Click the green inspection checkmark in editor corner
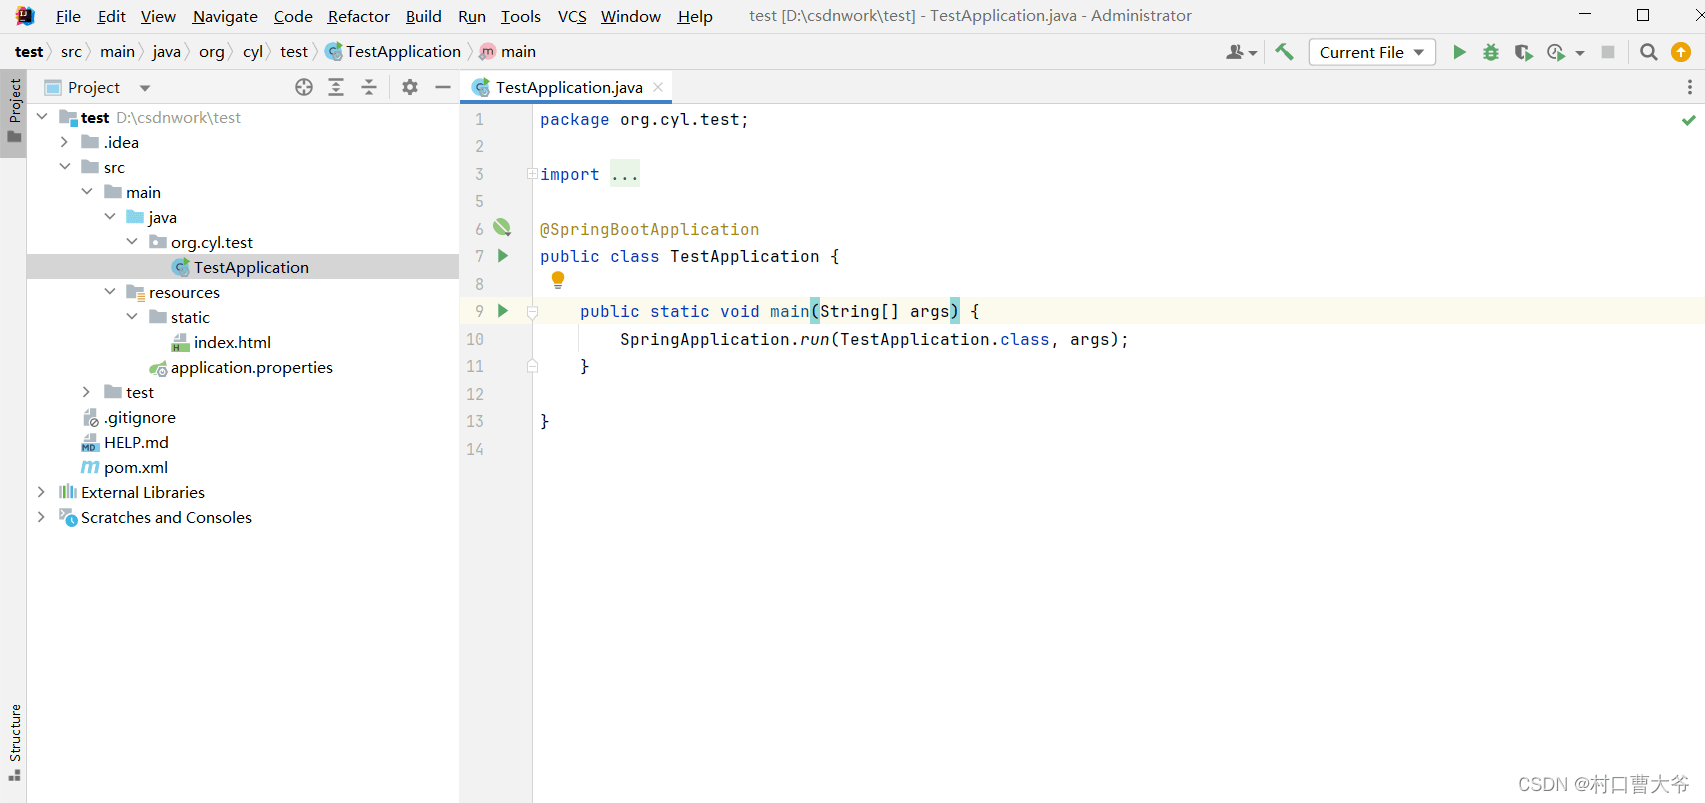 pos(1689,120)
